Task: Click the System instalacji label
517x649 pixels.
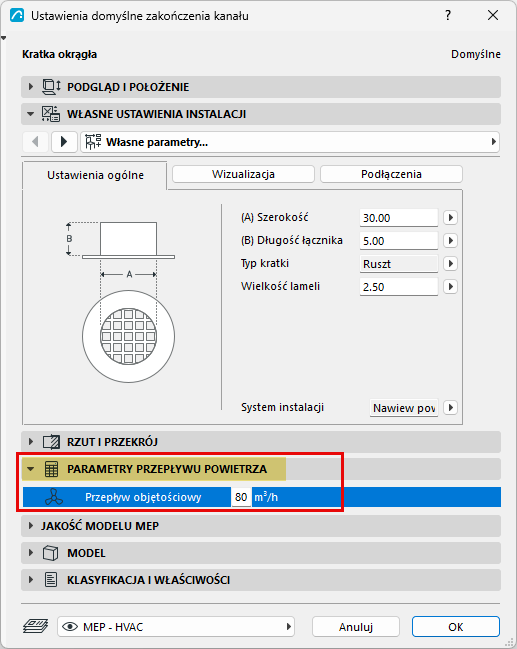Action: 282,407
